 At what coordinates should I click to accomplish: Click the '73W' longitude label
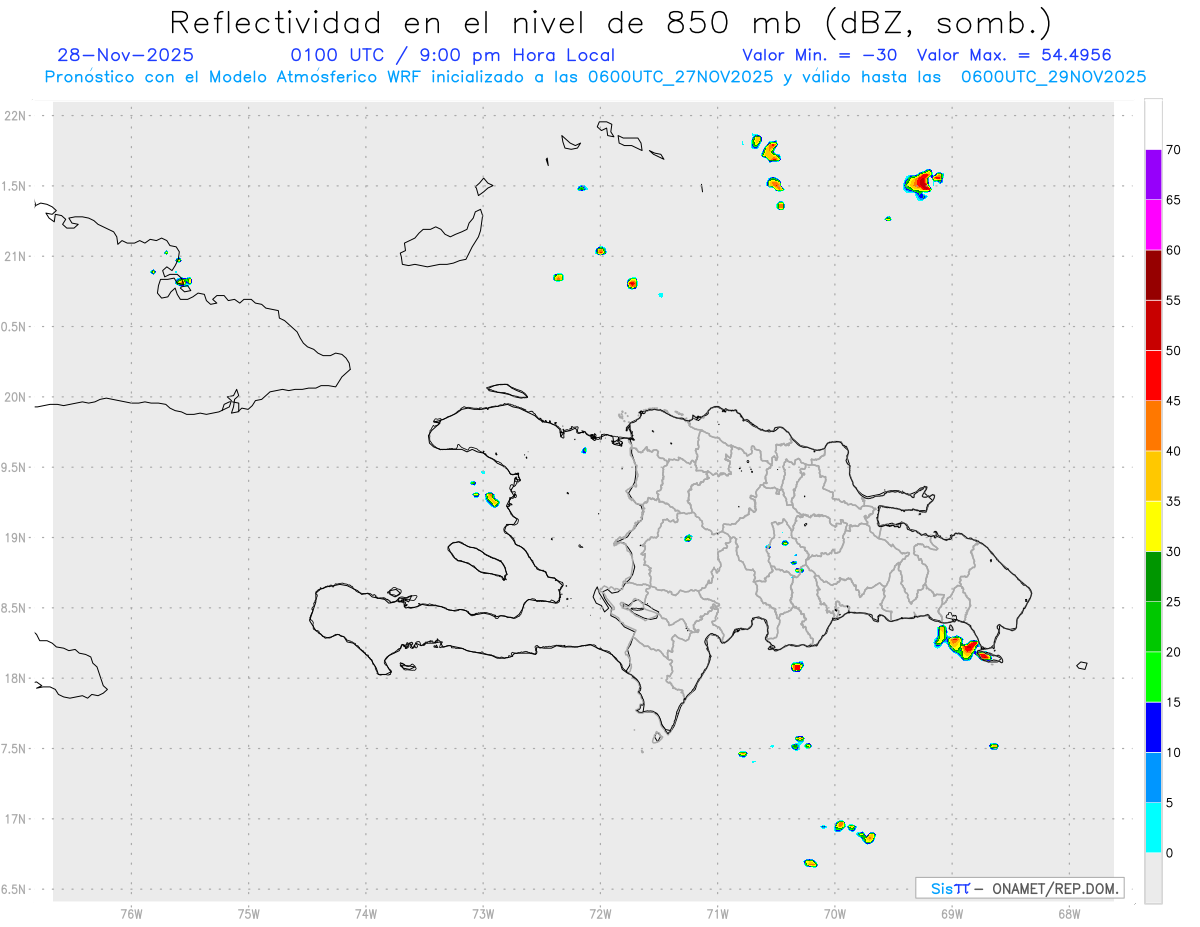(x=483, y=913)
